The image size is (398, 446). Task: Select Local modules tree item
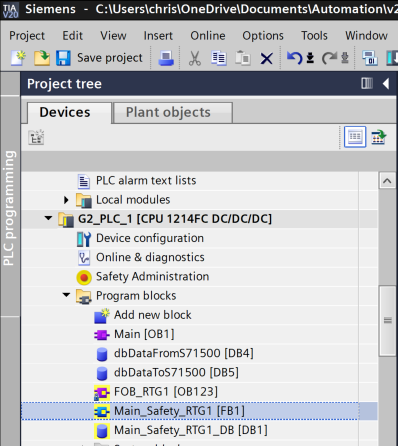pos(133,200)
